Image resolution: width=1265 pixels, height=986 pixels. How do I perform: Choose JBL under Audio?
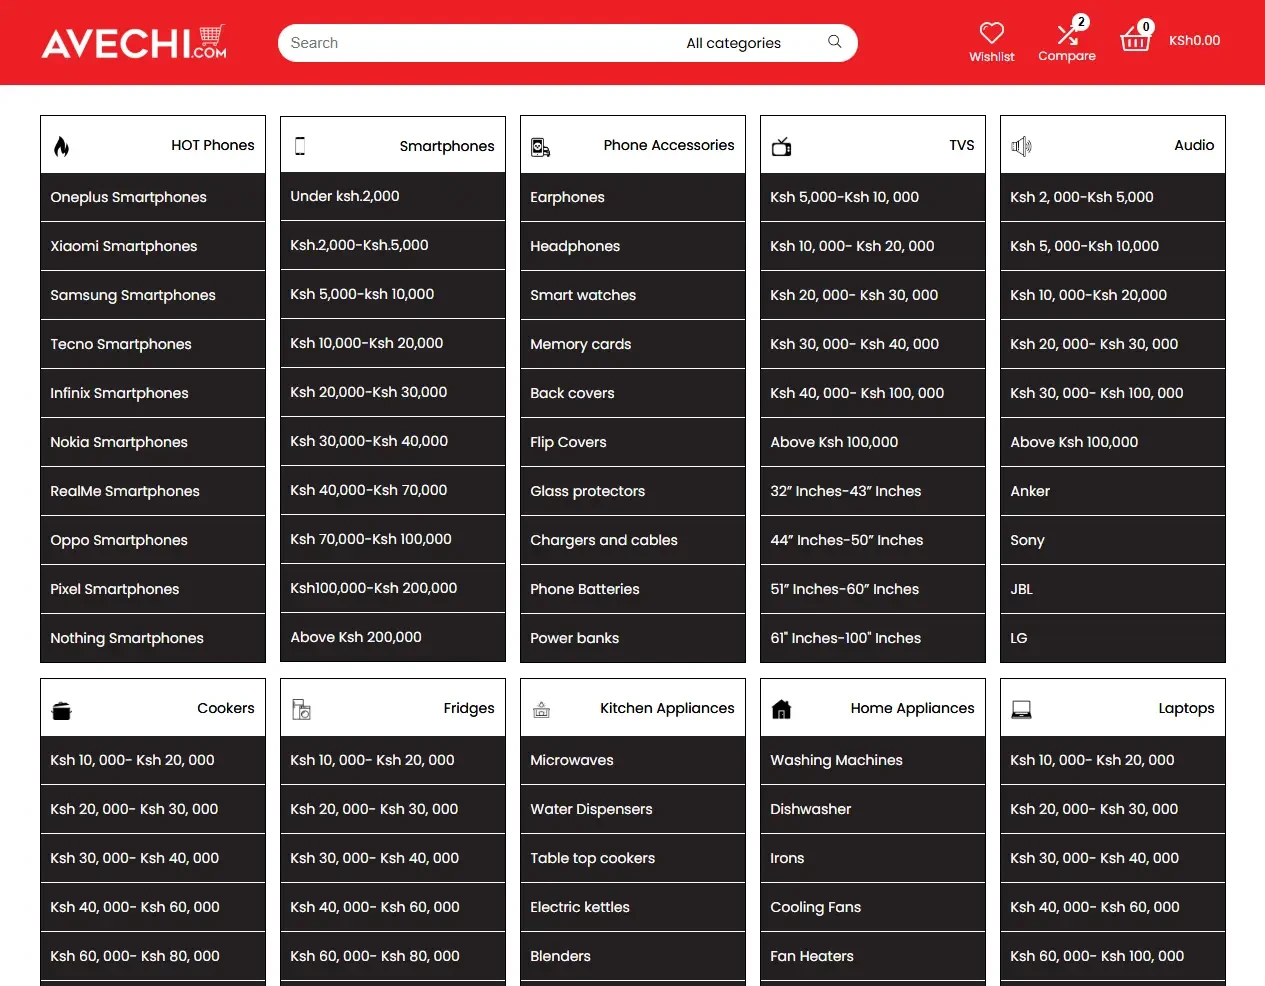click(x=1021, y=589)
